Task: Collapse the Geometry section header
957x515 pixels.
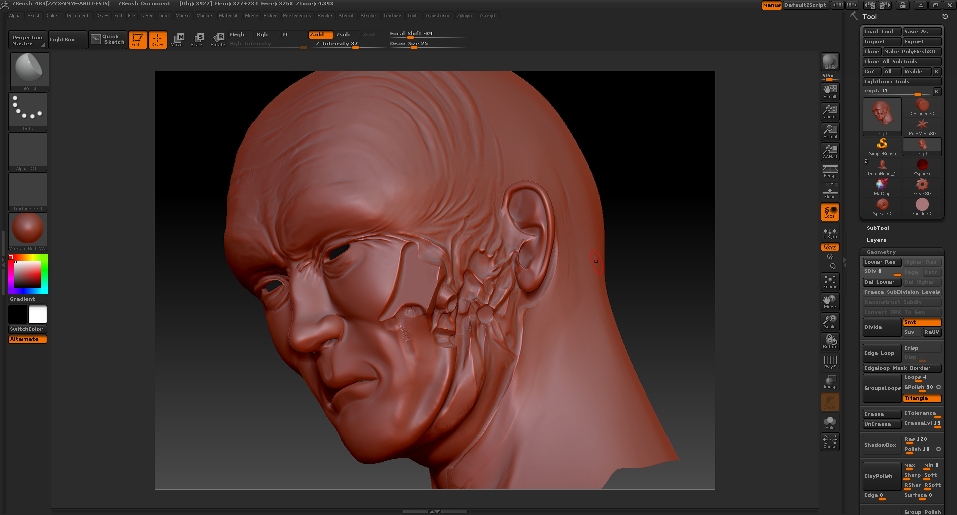Action: pos(881,252)
